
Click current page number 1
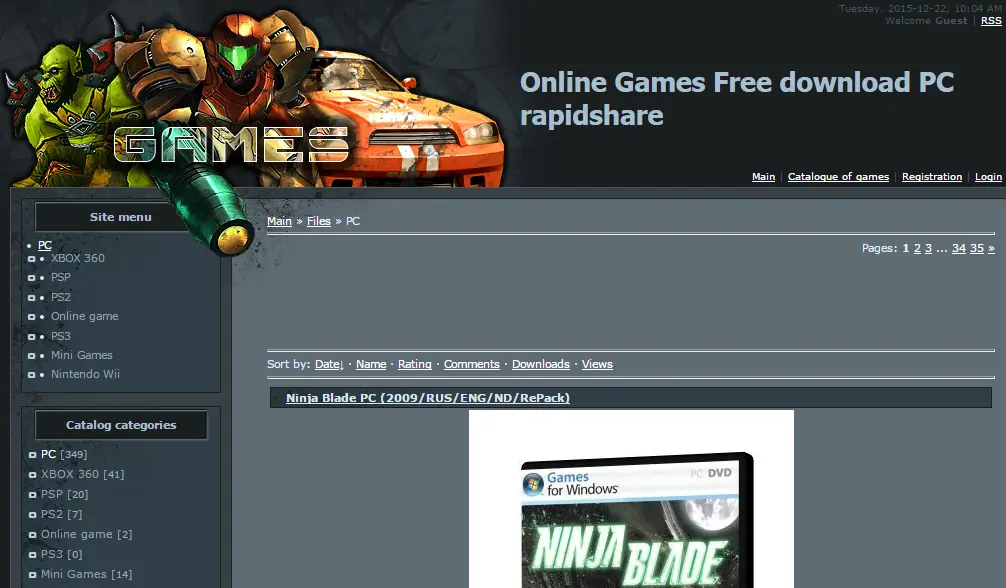click(x=905, y=248)
